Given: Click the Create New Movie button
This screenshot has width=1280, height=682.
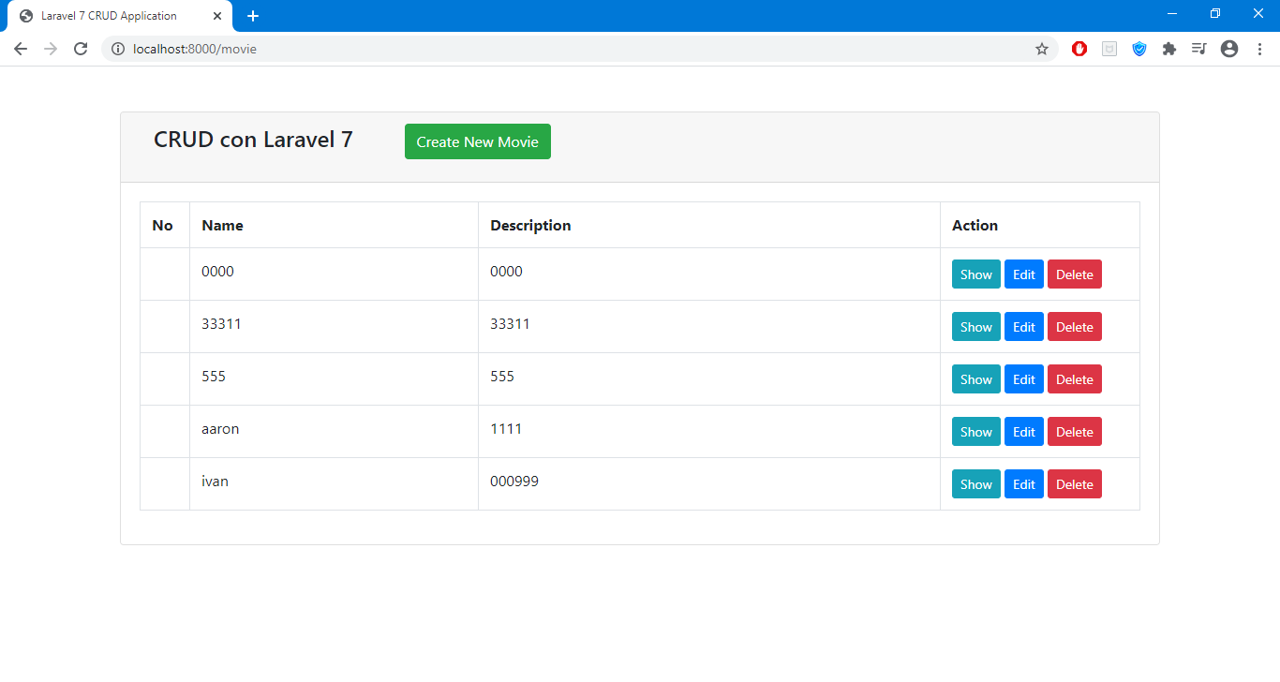Looking at the screenshot, I should (477, 142).
